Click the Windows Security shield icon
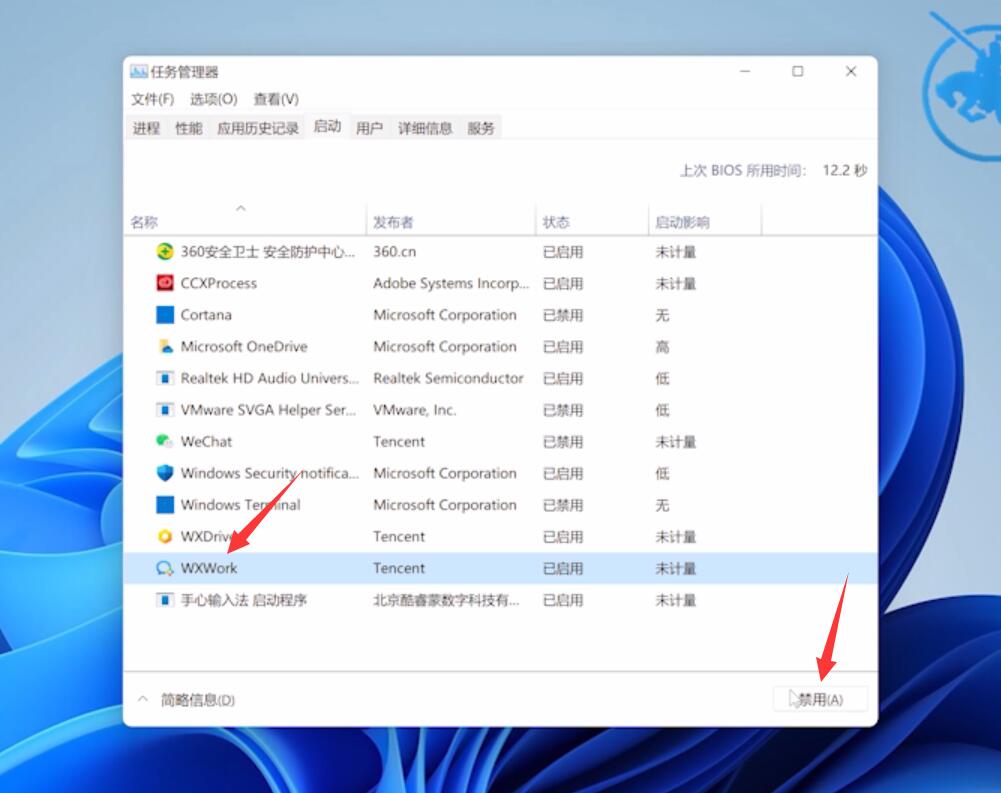Image resolution: width=1001 pixels, height=793 pixels. (x=165, y=473)
